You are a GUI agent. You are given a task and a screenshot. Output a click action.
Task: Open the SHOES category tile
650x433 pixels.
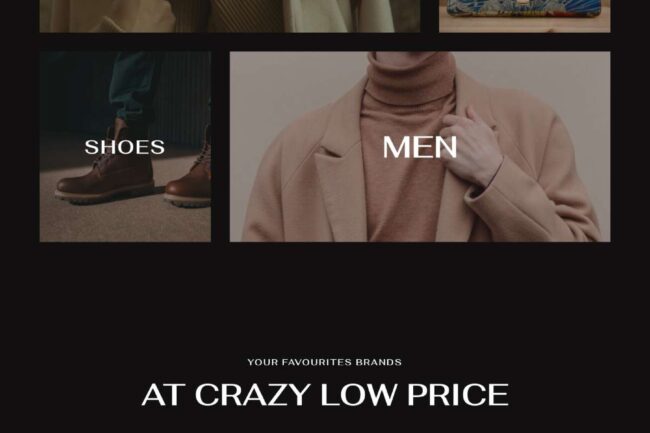(125, 146)
